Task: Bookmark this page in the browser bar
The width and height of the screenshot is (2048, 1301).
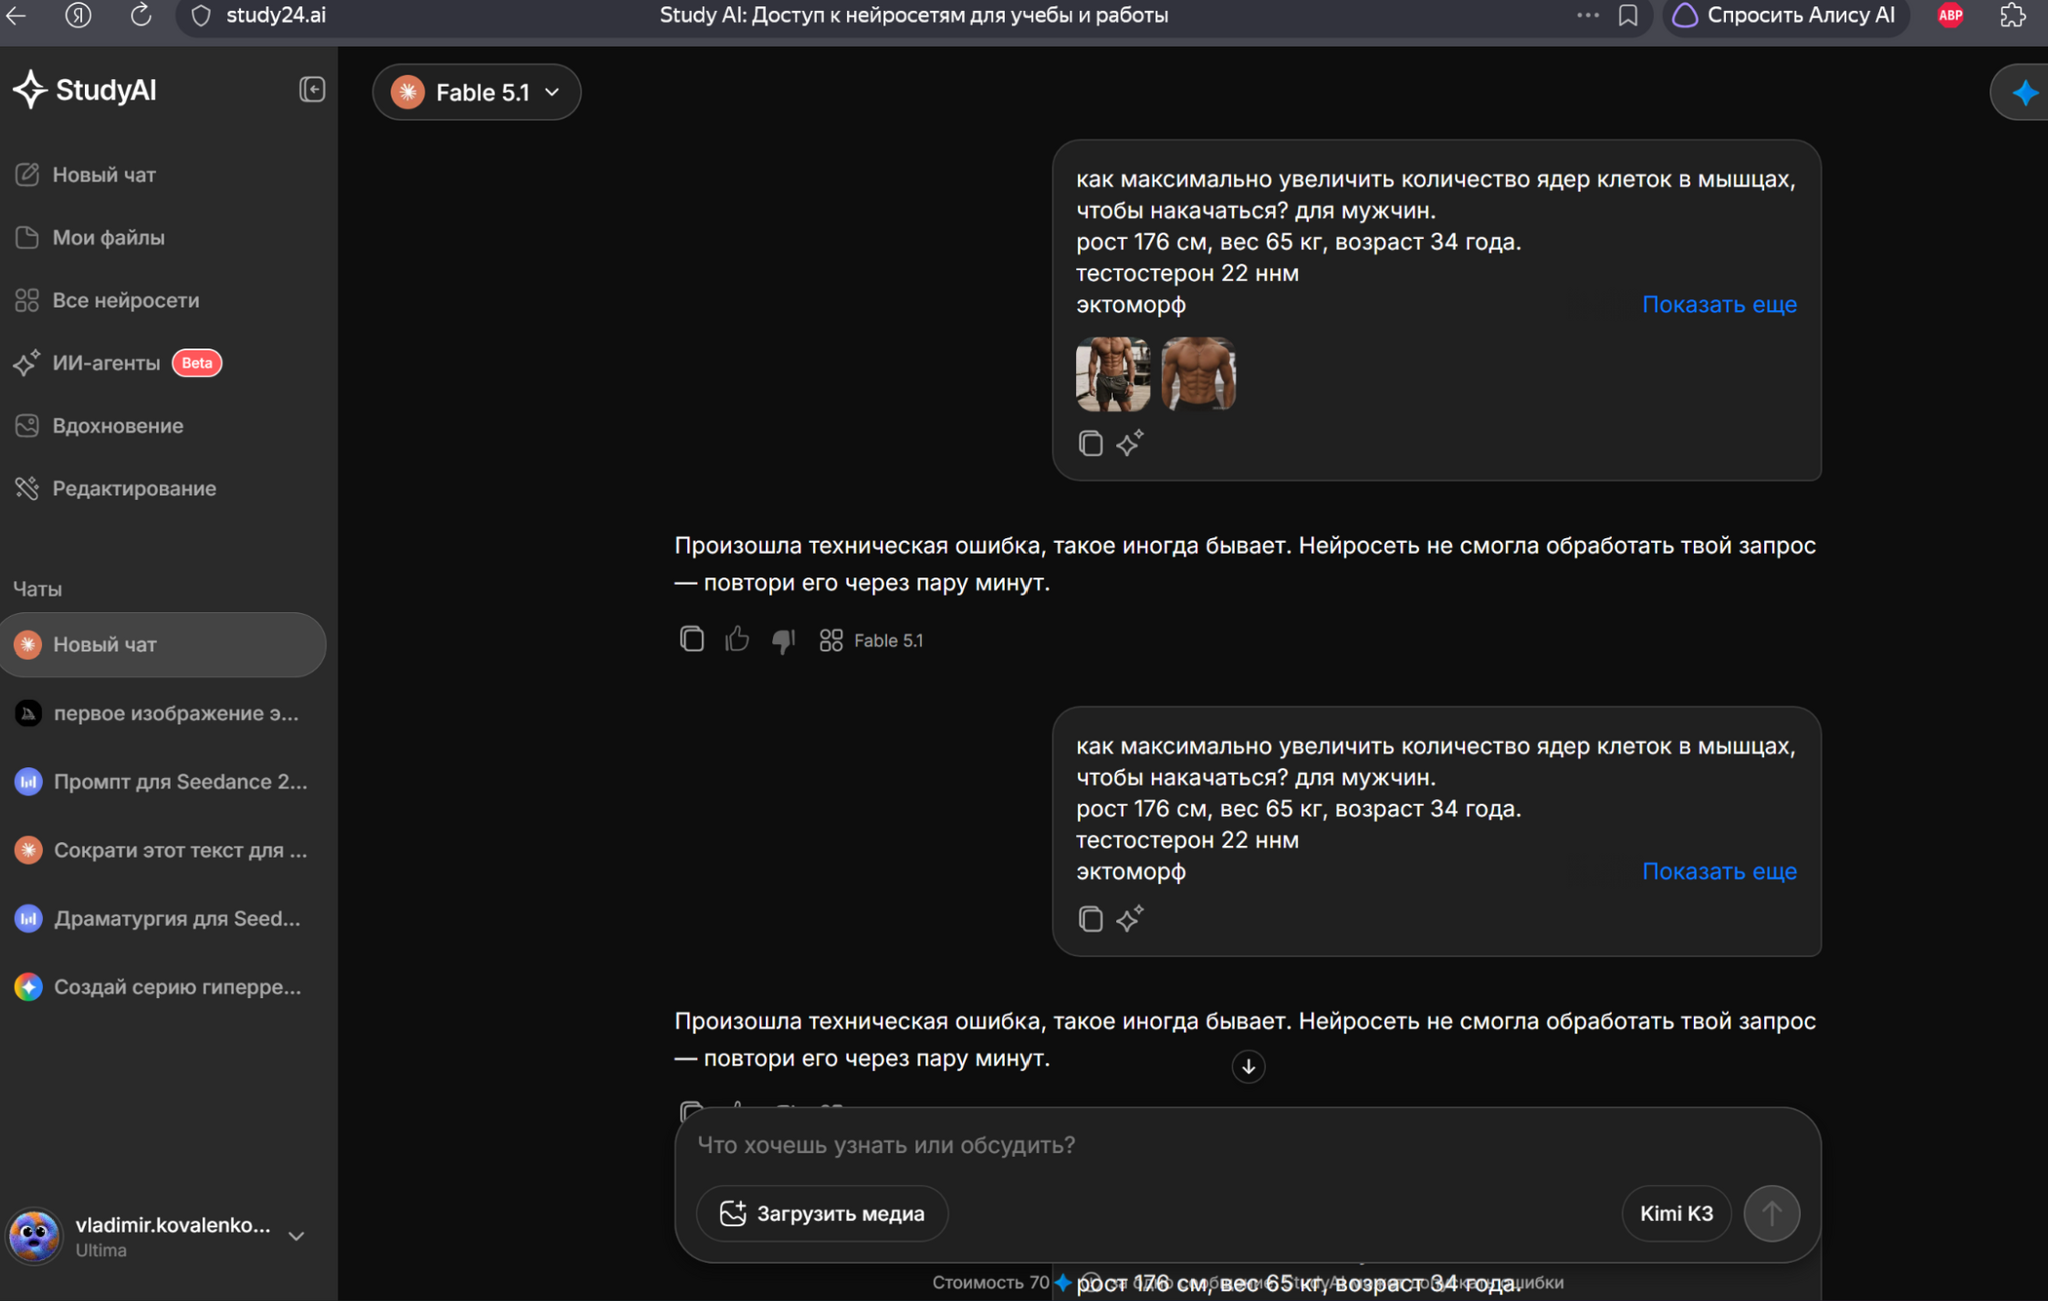Action: [x=1628, y=15]
